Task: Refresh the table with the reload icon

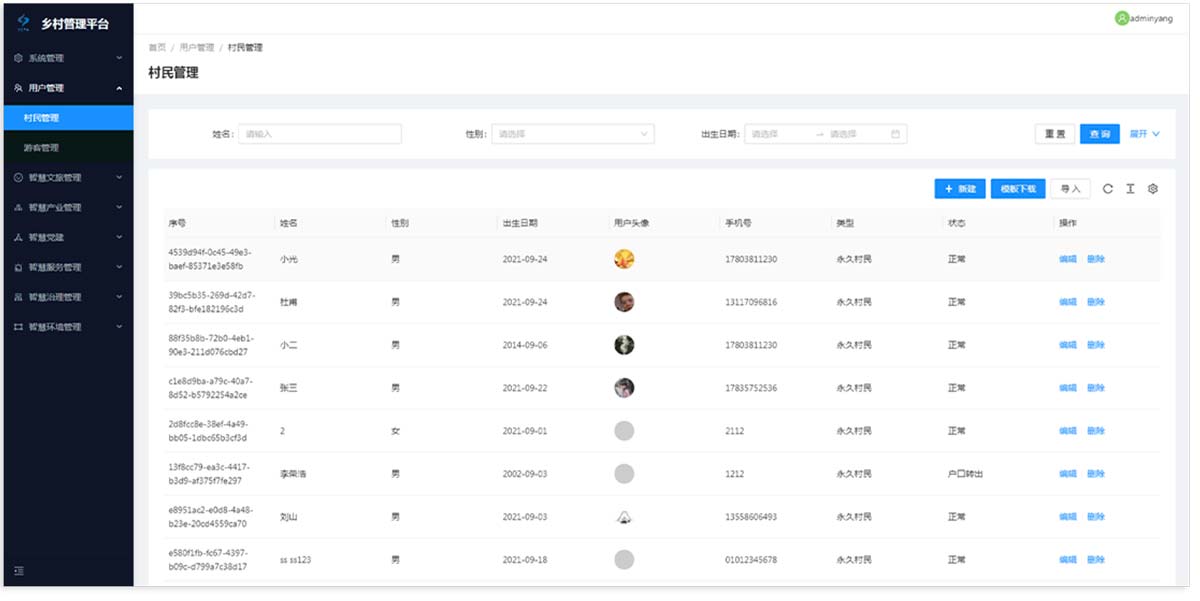Action: [1108, 189]
